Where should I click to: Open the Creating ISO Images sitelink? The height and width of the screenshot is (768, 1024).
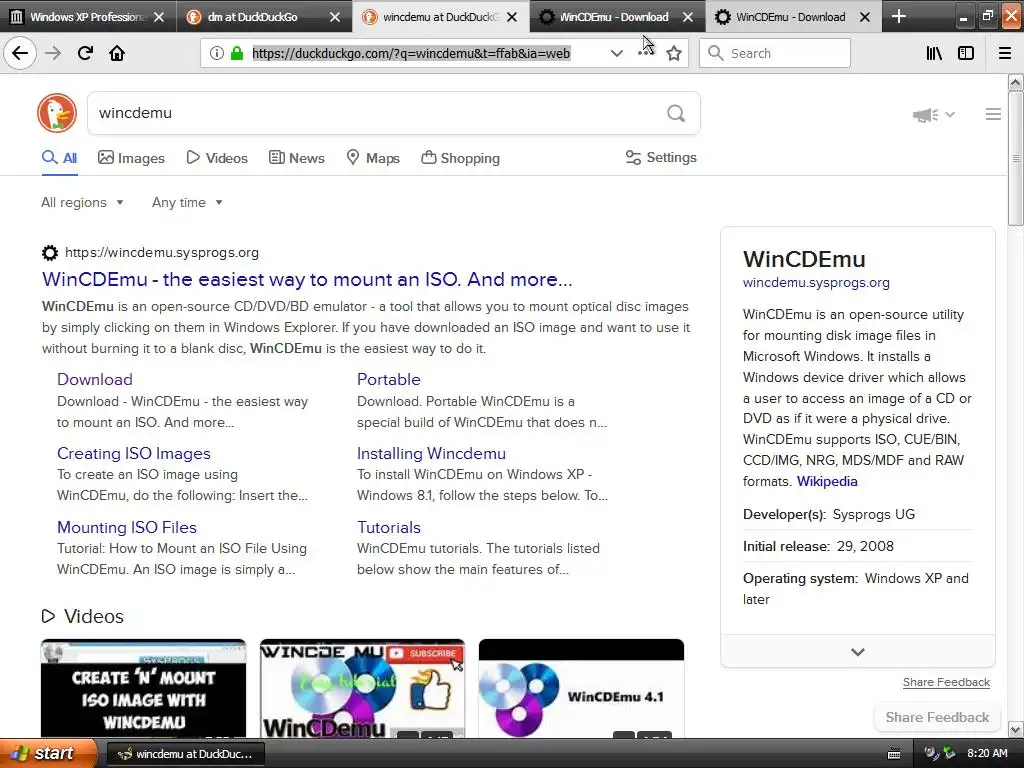pyautogui.click(x=134, y=453)
